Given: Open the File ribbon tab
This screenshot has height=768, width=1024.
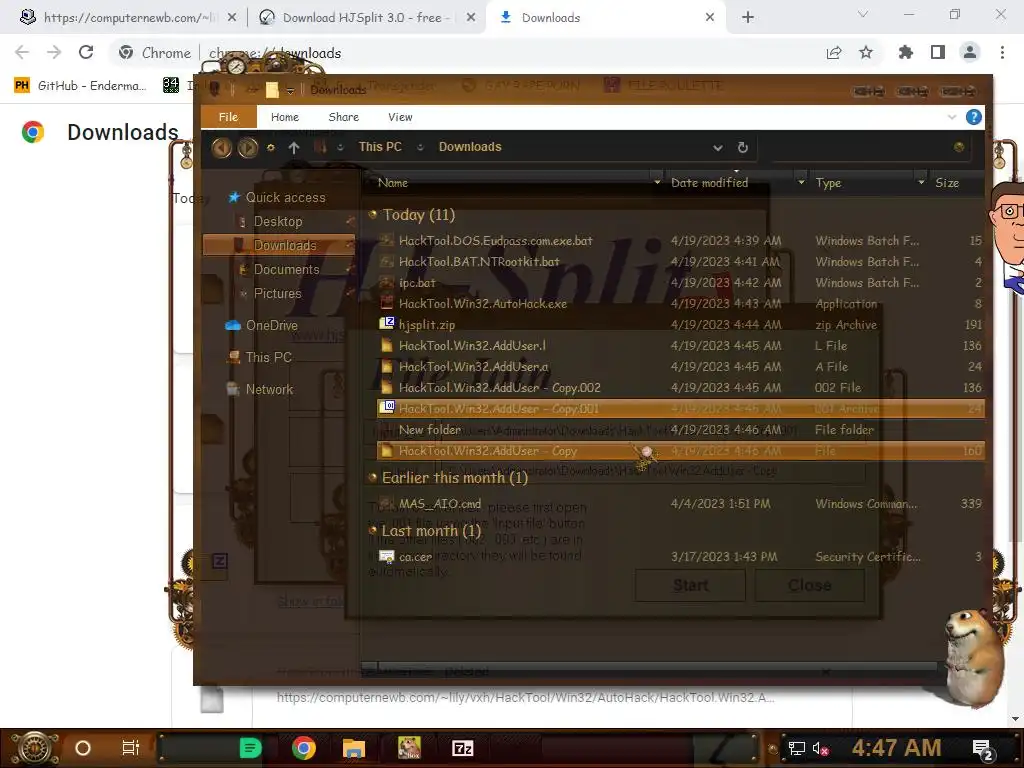Looking at the screenshot, I should coord(229,117).
